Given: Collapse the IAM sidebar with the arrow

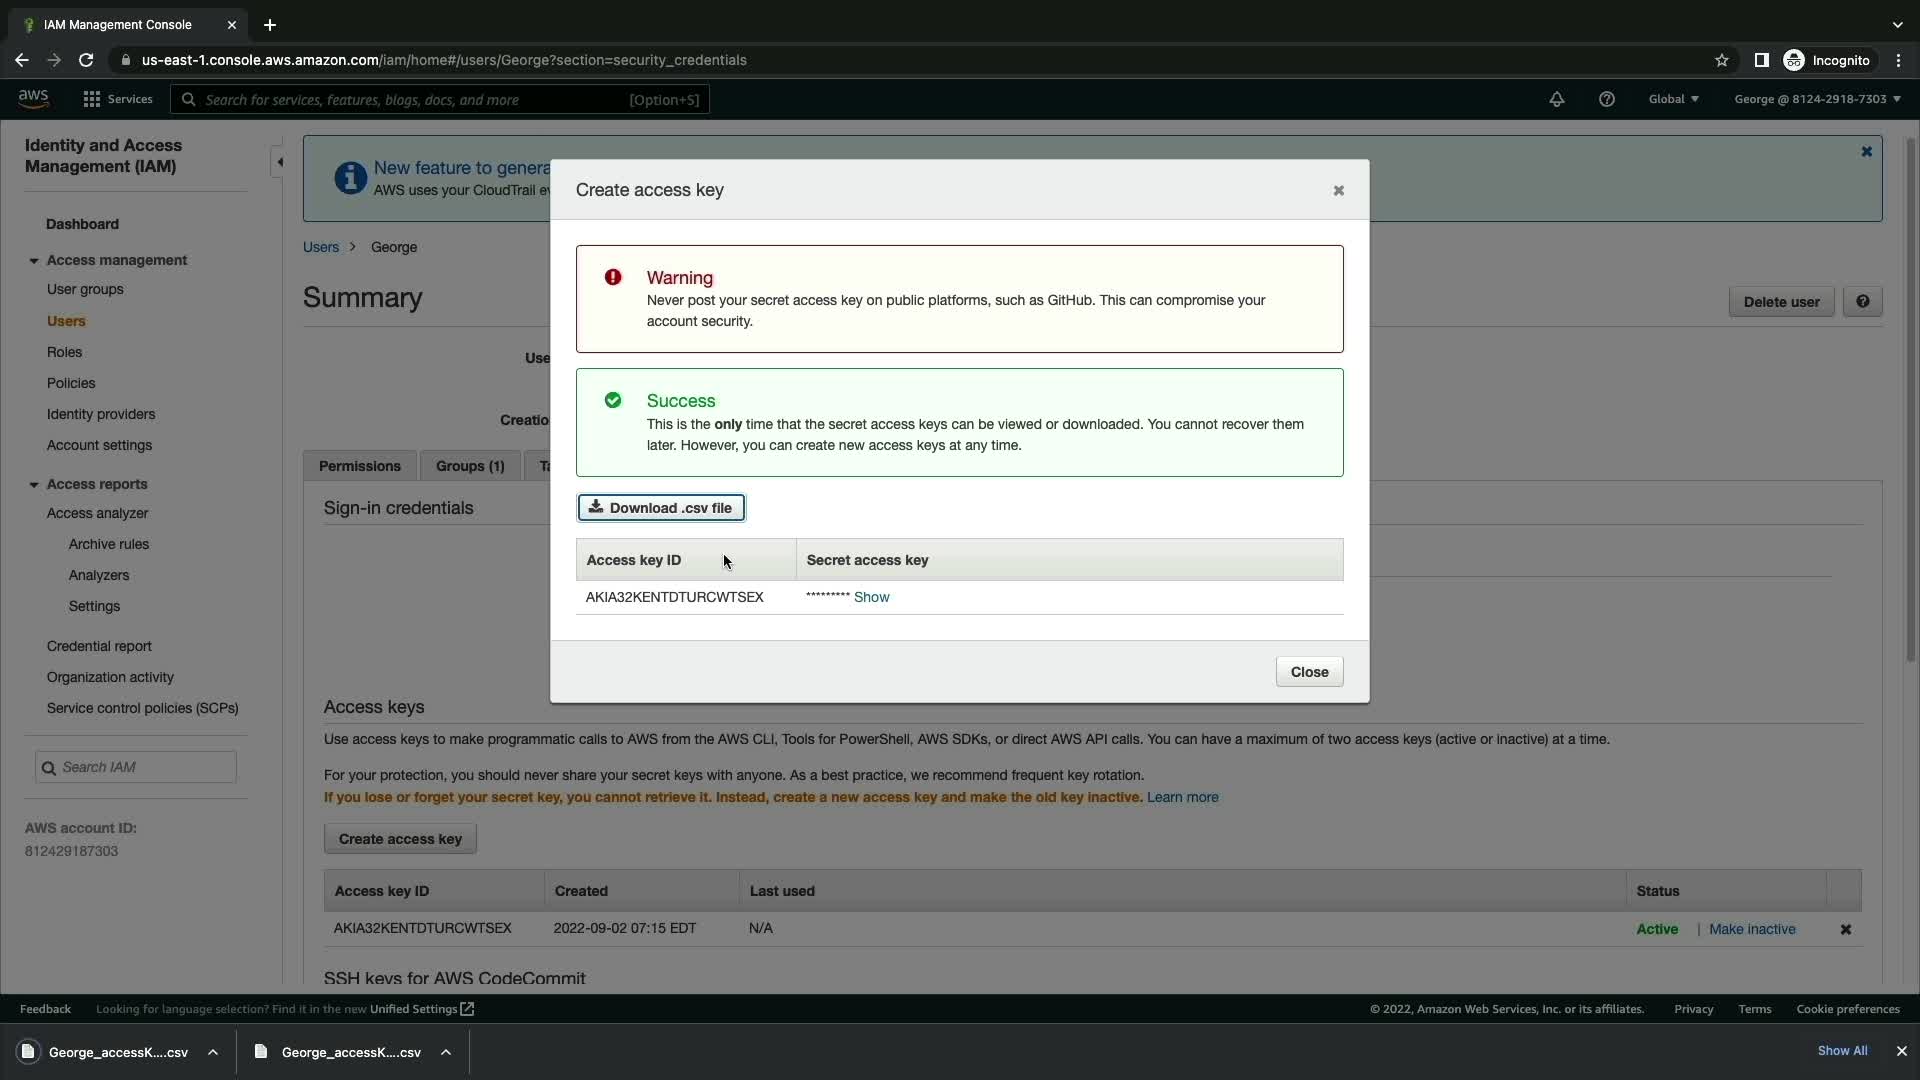Looking at the screenshot, I should pos(279,162).
